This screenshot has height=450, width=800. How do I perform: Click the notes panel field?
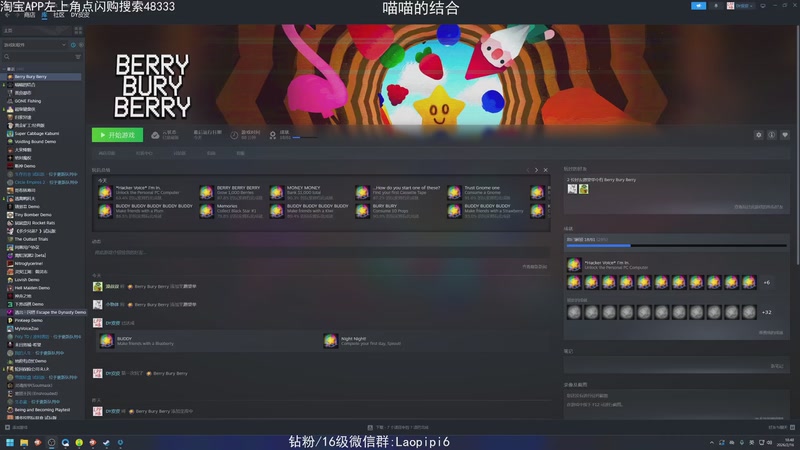point(677,365)
